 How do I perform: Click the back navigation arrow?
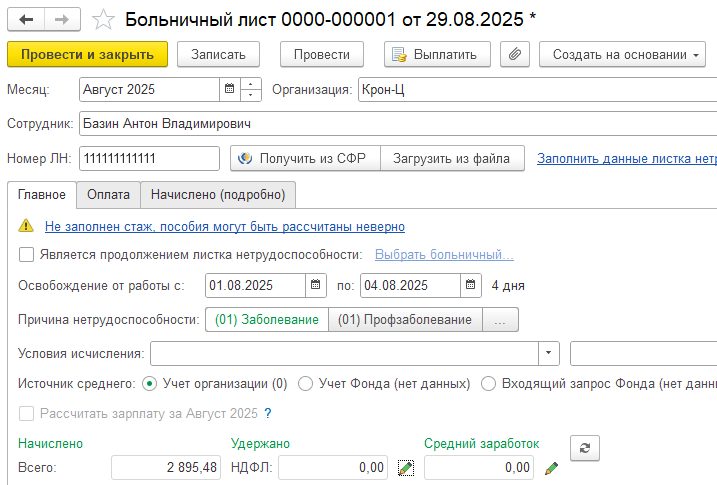click(x=26, y=19)
